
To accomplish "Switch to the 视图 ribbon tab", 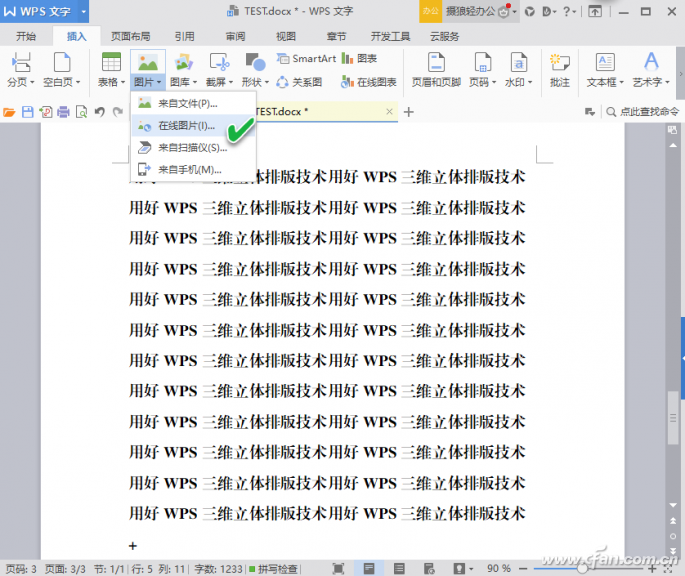I will pyautogui.click(x=286, y=36).
